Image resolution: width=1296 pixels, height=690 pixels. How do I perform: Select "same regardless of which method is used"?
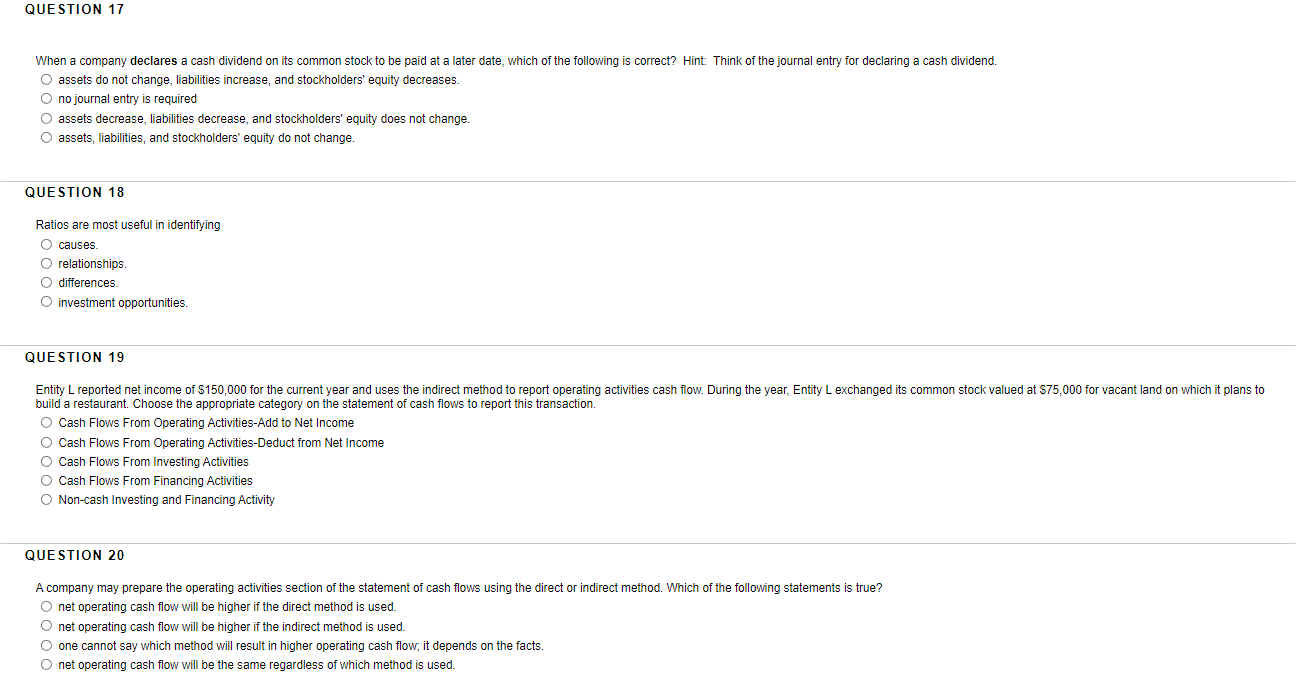click(x=46, y=664)
